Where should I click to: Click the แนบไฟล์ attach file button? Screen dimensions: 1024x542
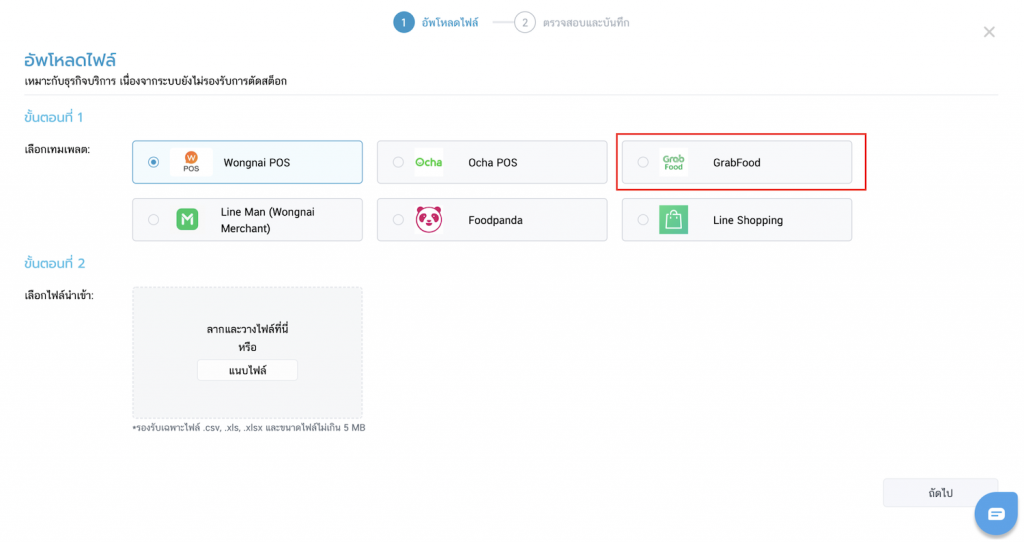point(248,370)
